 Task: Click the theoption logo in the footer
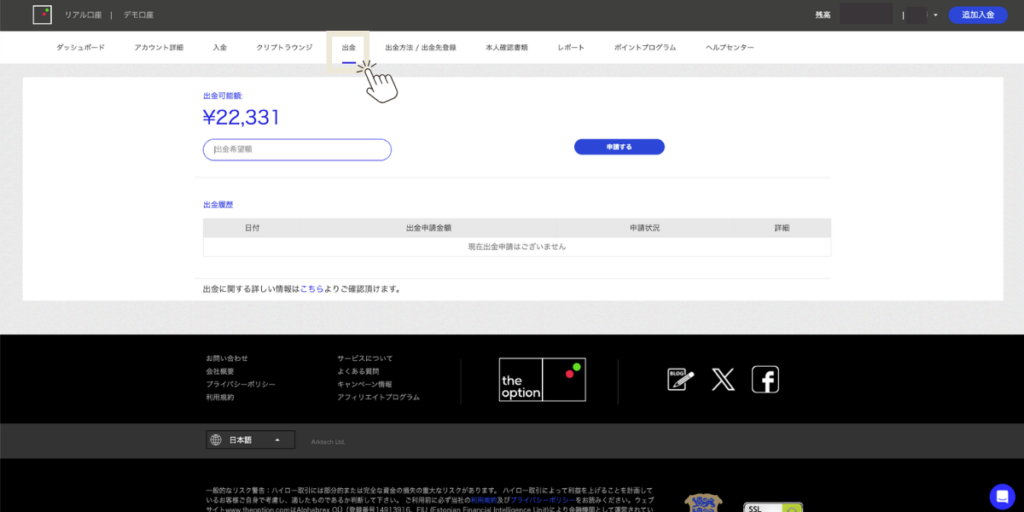click(x=542, y=380)
